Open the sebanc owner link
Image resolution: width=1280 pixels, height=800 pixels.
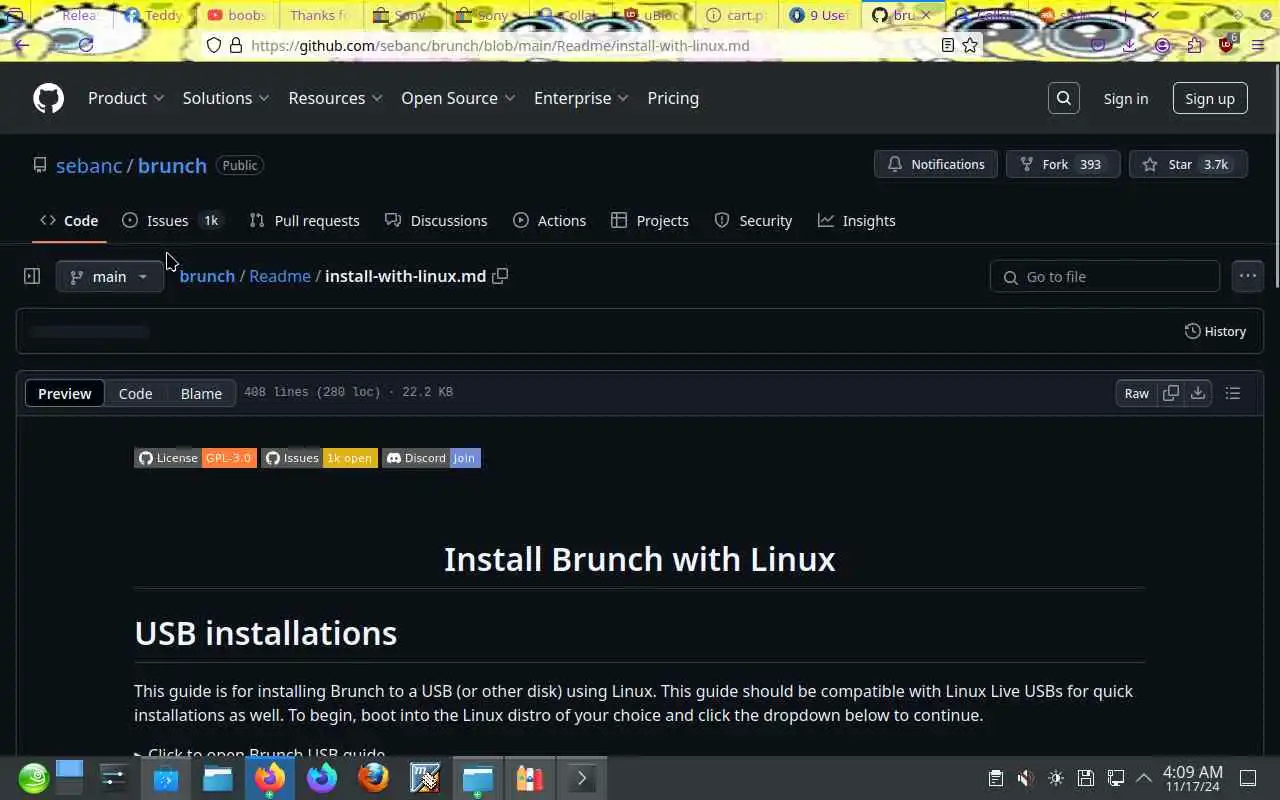(x=89, y=165)
